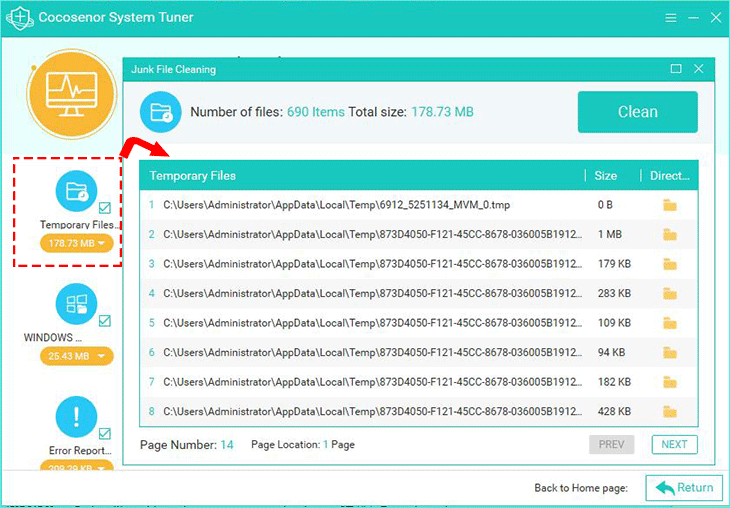Uncheck the Error Report checkbox
Viewport: 730px width, 508px height.
pos(105,433)
